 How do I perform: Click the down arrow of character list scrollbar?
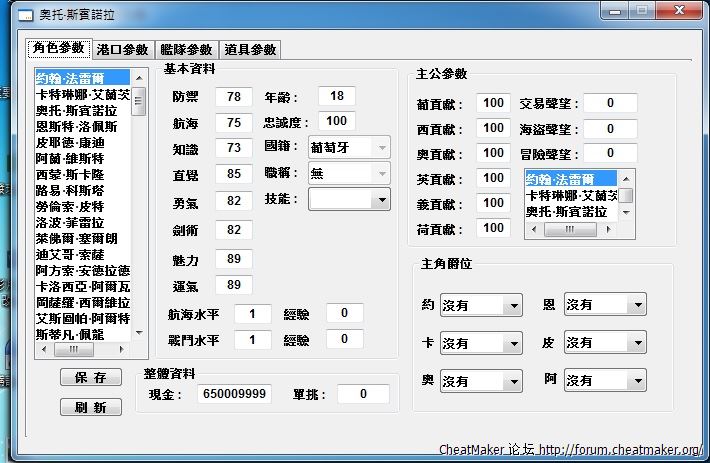140,335
